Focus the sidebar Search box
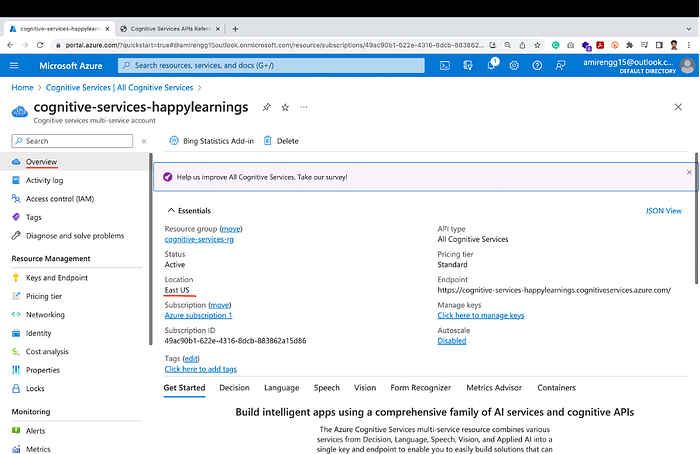 click(x=72, y=141)
